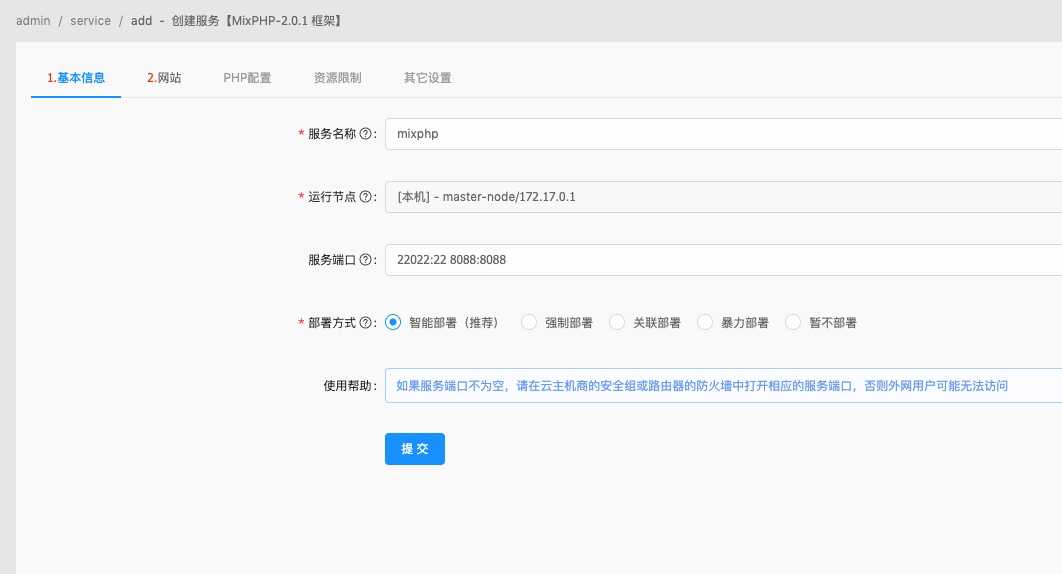This screenshot has width=1062, height=574.
Task: Switch to the 2.网站 tab
Action: pos(164,78)
